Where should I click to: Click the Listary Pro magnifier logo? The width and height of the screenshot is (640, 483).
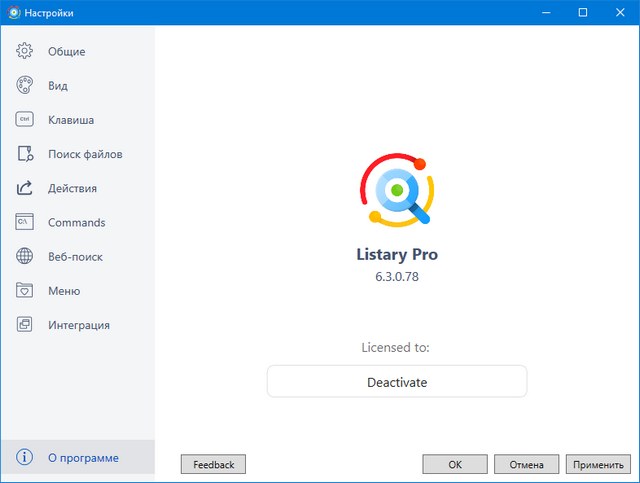397,188
